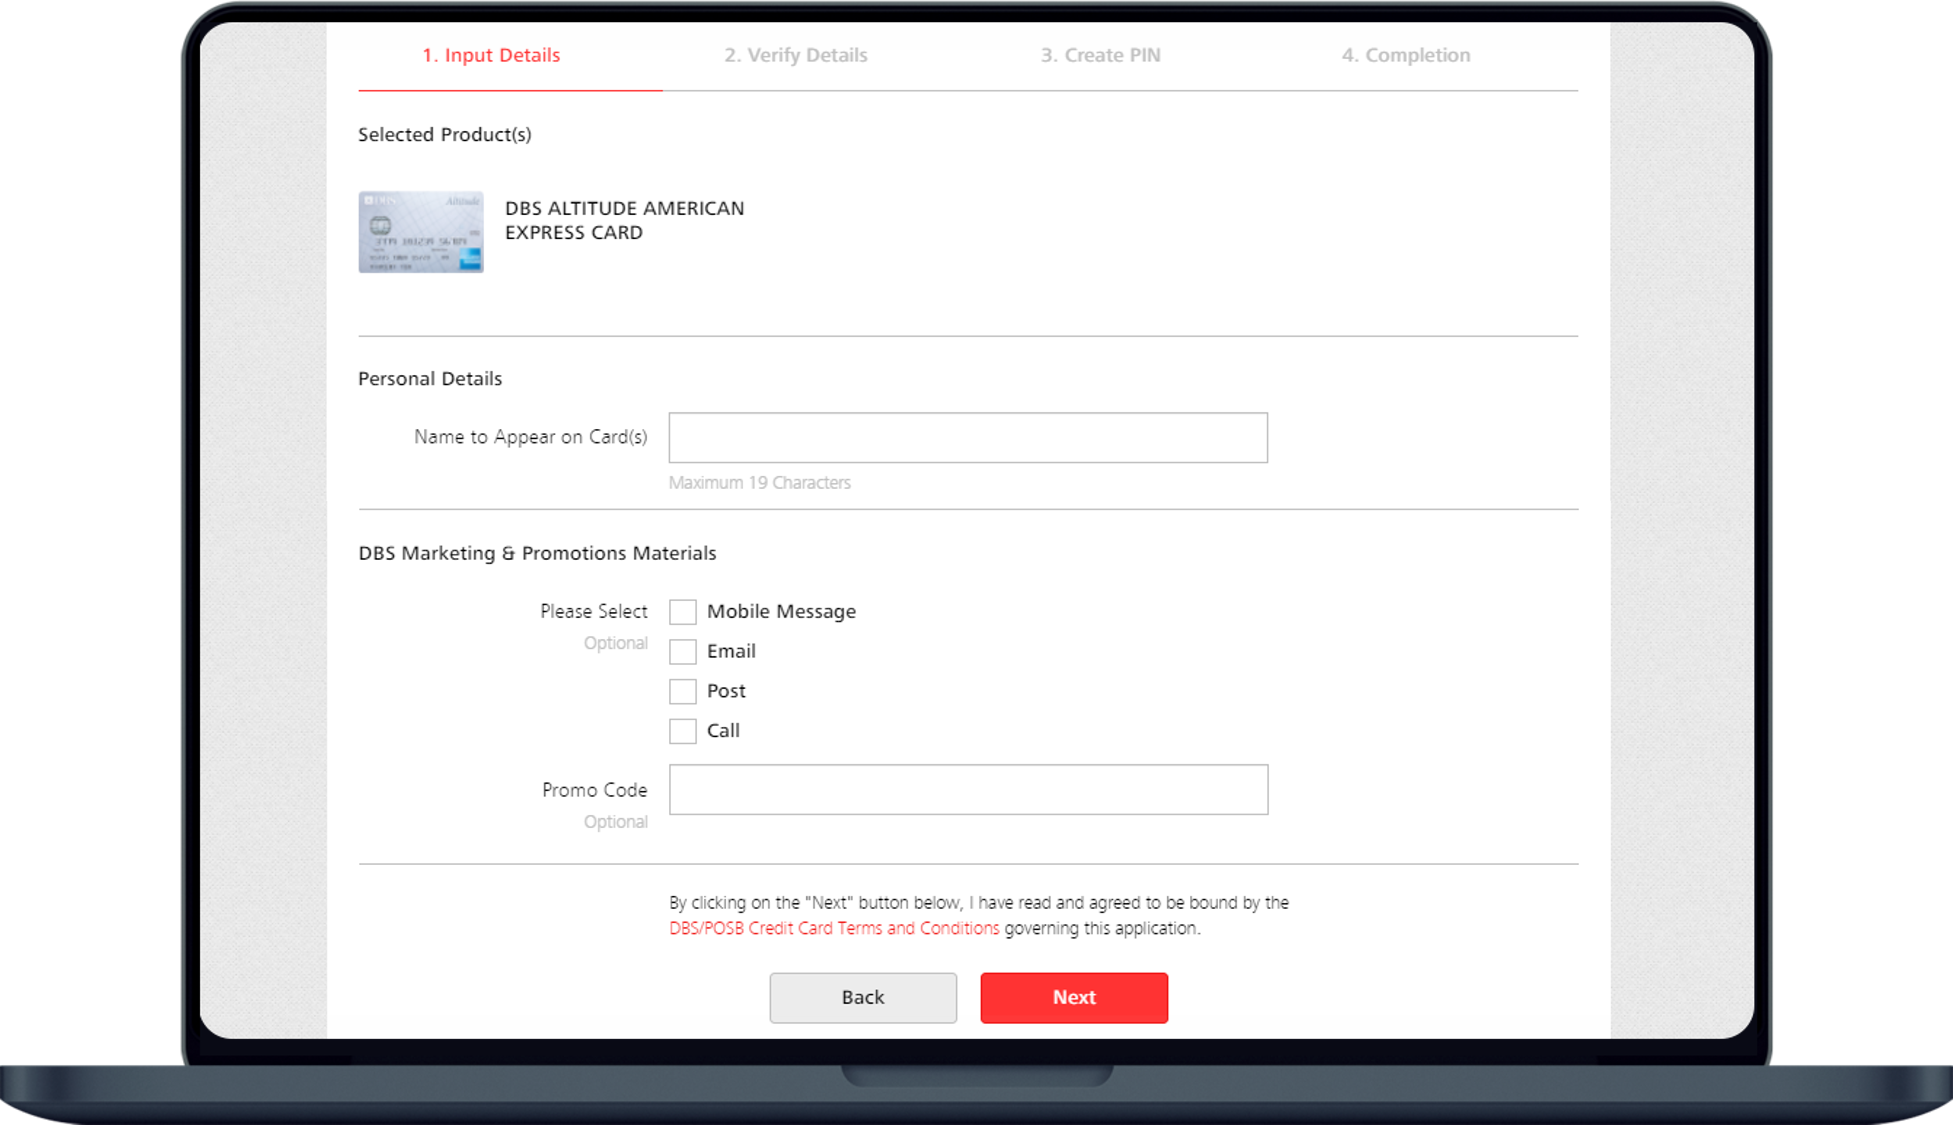Focus the Name to Appear on Card field

[967, 438]
